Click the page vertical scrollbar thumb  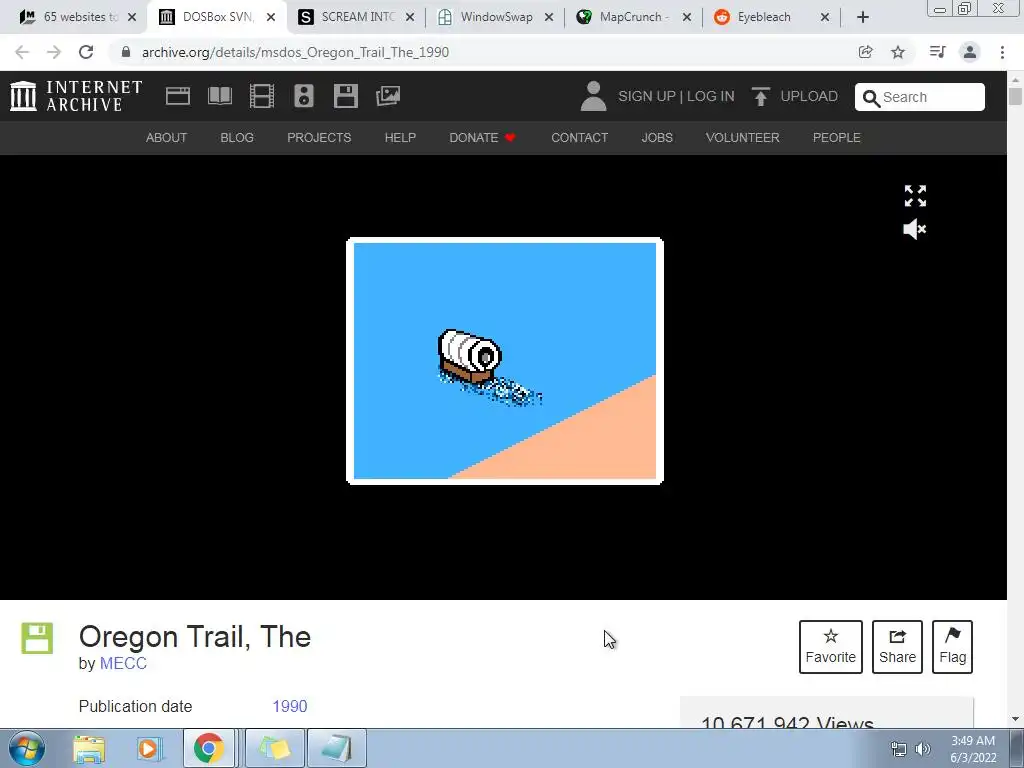[x=1015, y=95]
